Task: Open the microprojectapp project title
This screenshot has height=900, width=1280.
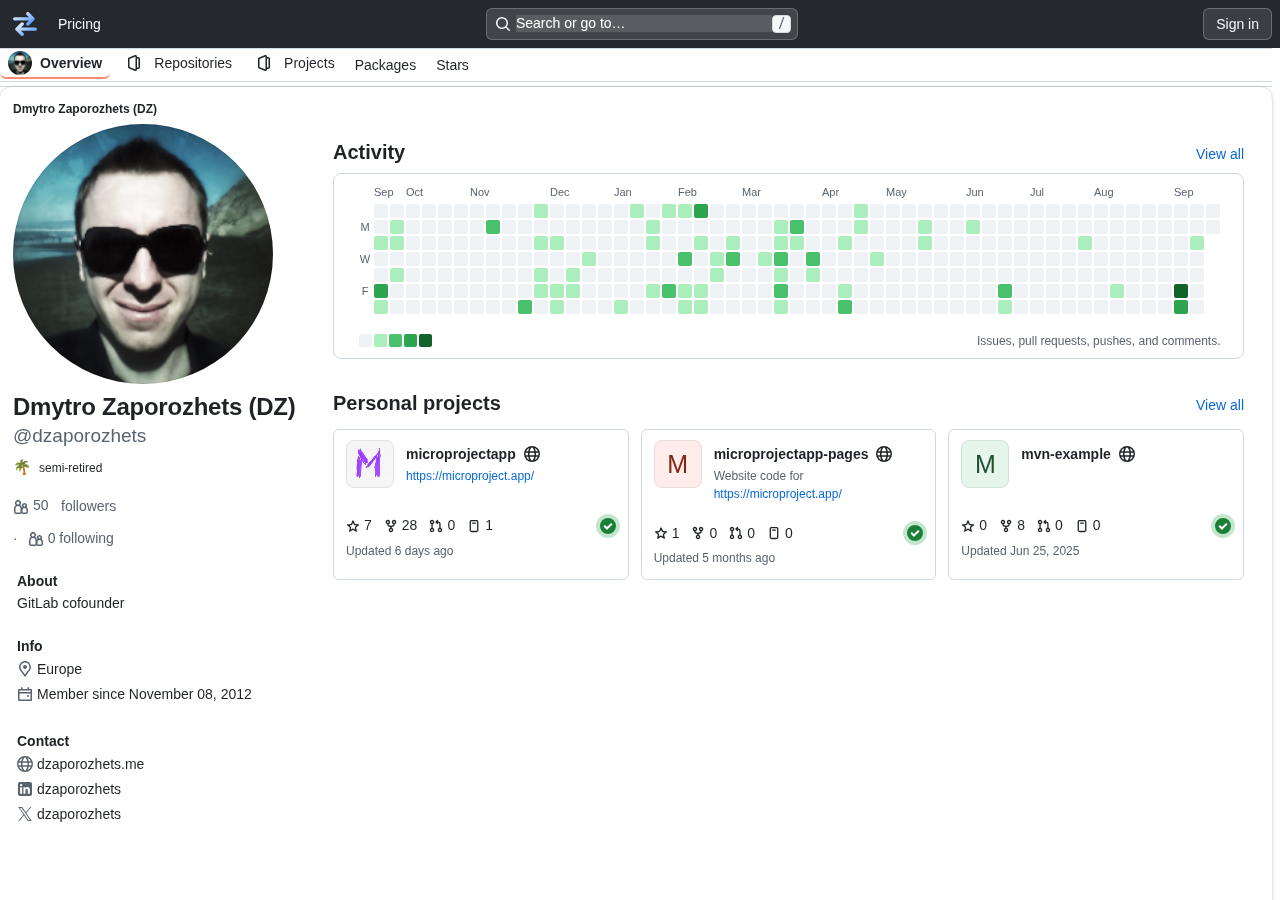Action: tap(461, 454)
